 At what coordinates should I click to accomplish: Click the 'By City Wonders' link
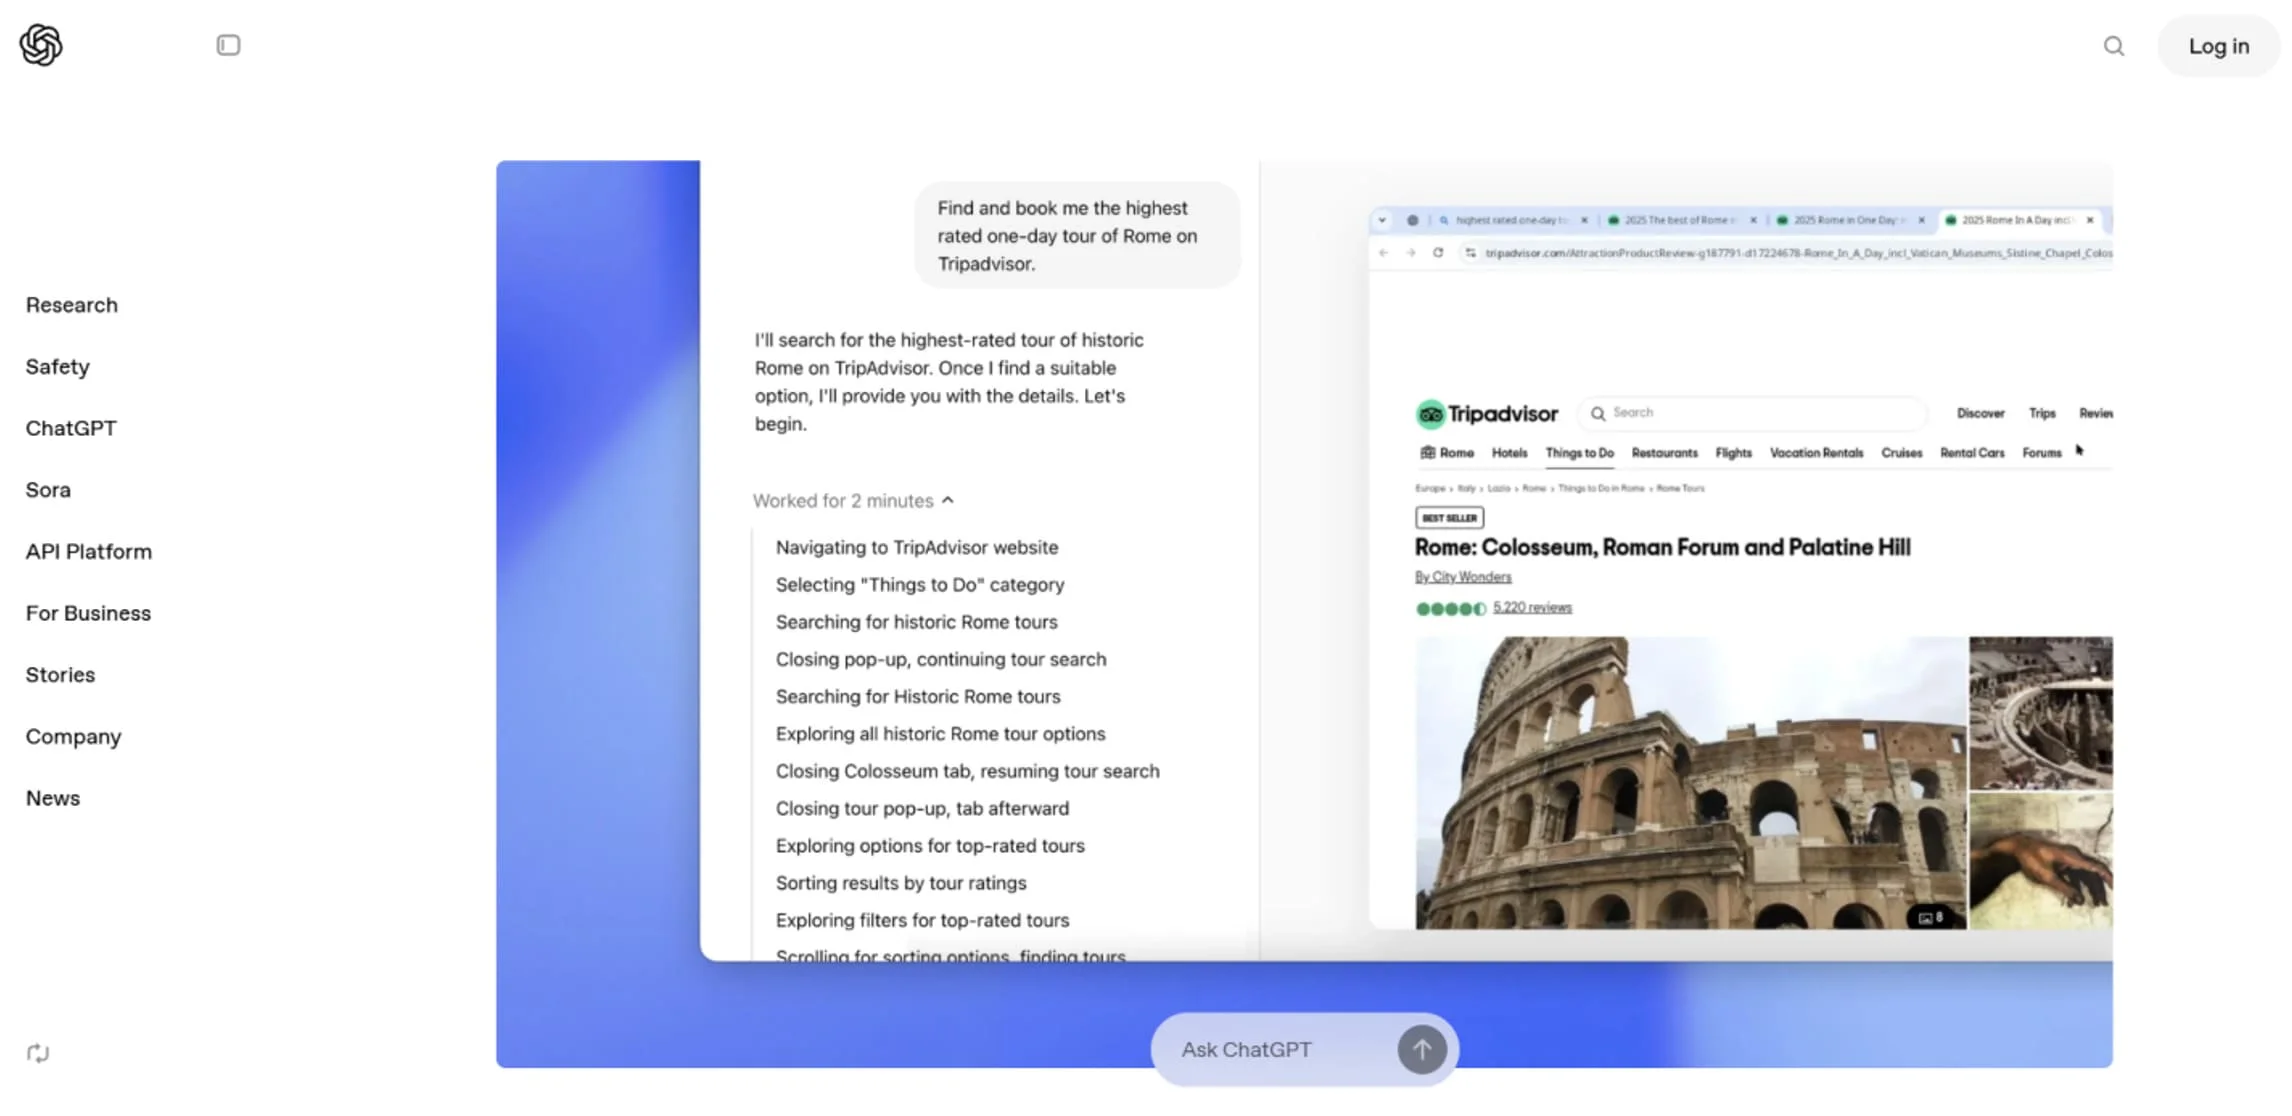1463,576
